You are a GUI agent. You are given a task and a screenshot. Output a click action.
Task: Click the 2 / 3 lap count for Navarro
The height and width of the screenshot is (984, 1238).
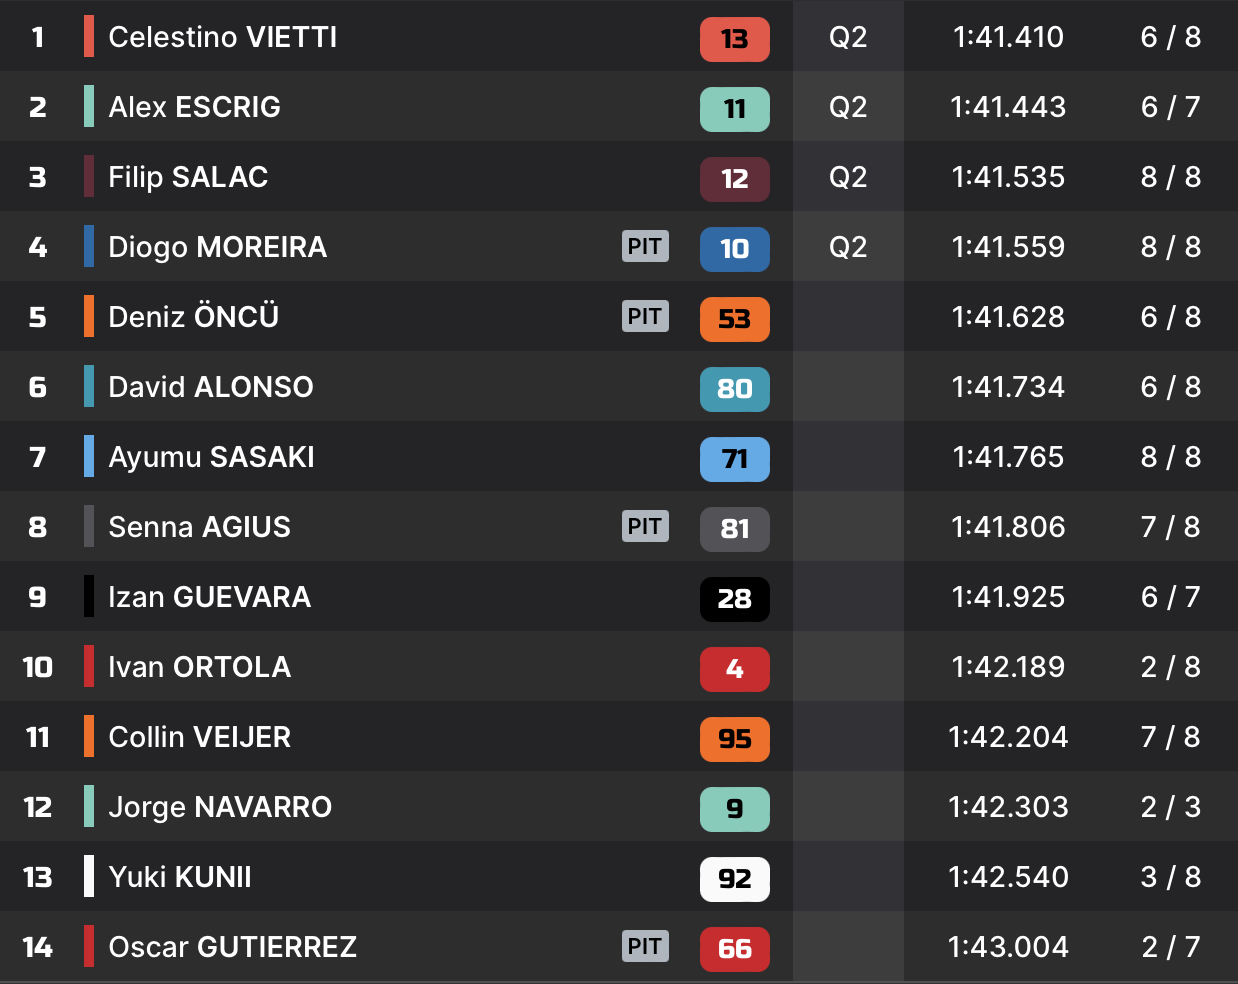pos(1170,807)
